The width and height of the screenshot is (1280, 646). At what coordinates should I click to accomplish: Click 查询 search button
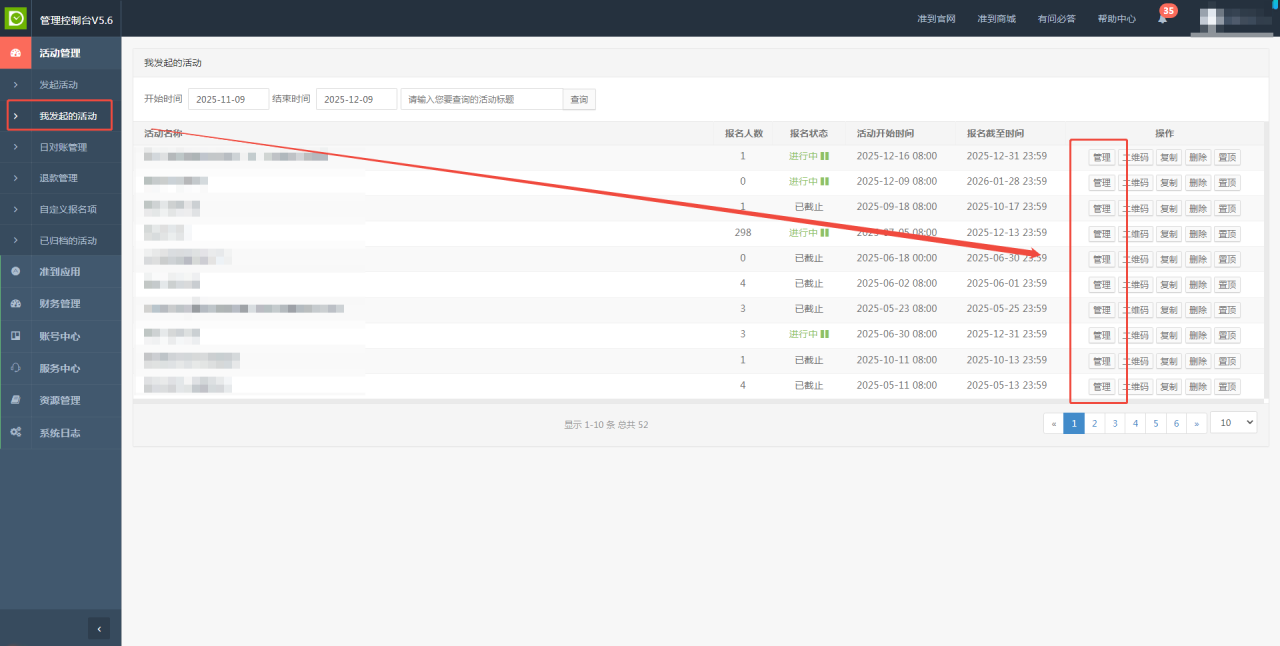(579, 99)
